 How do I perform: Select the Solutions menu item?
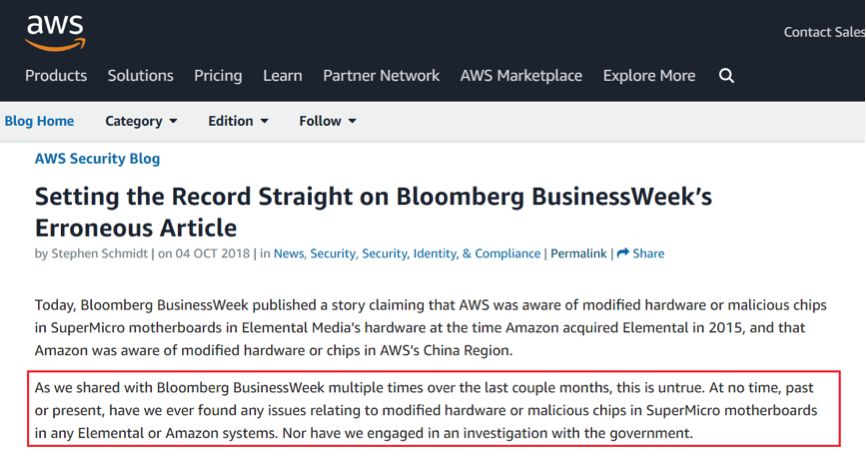[x=141, y=76]
